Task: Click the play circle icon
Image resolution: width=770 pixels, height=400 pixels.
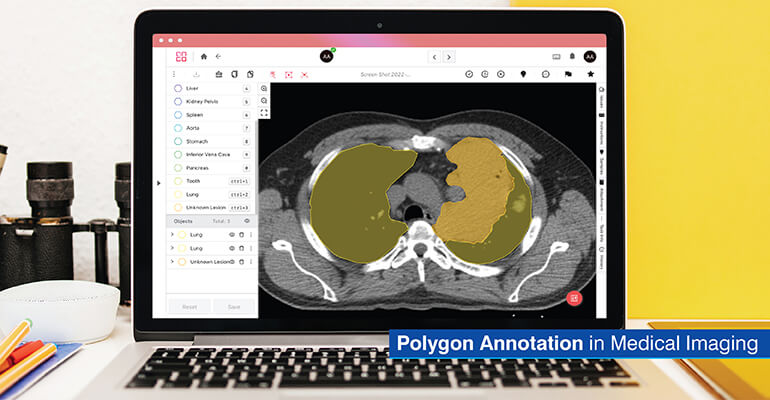Action: (x=501, y=74)
